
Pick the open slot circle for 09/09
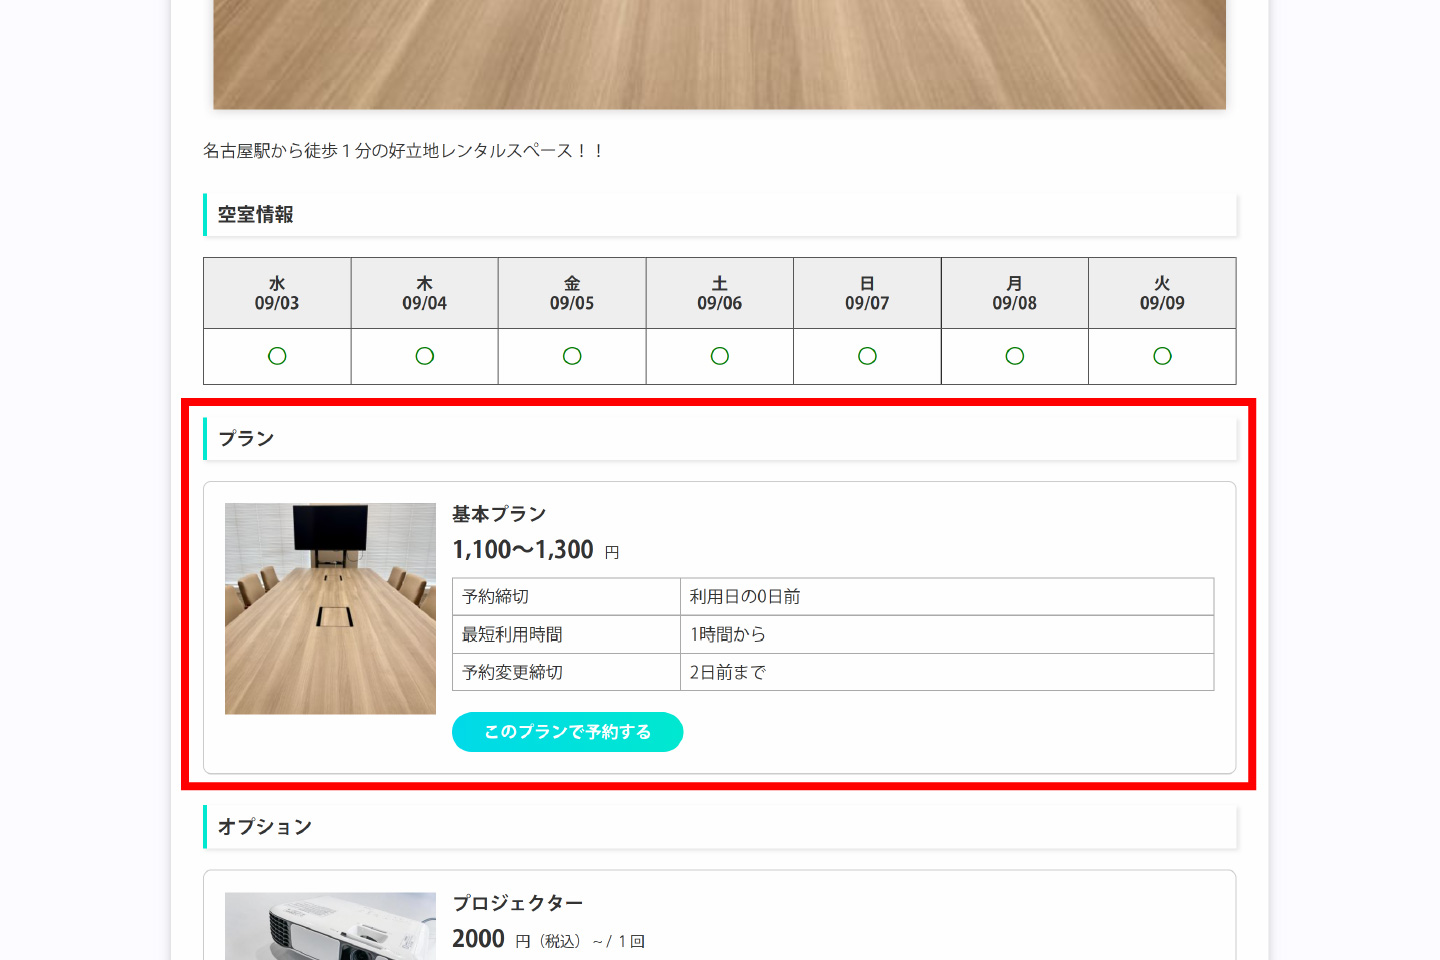coord(1162,356)
